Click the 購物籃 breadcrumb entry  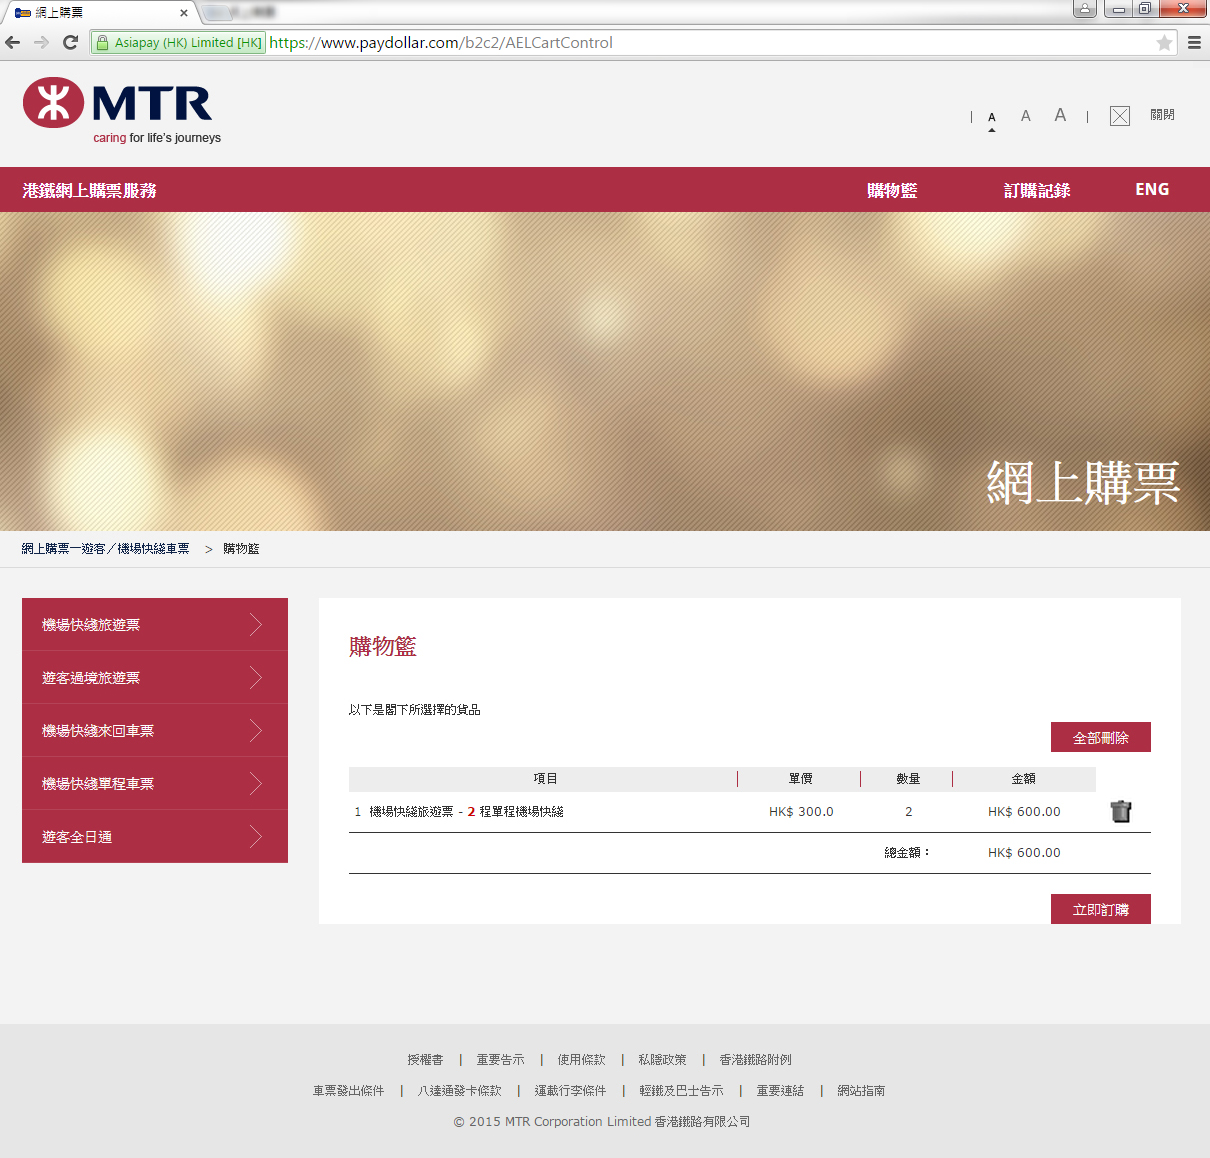(x=241, y=548)
